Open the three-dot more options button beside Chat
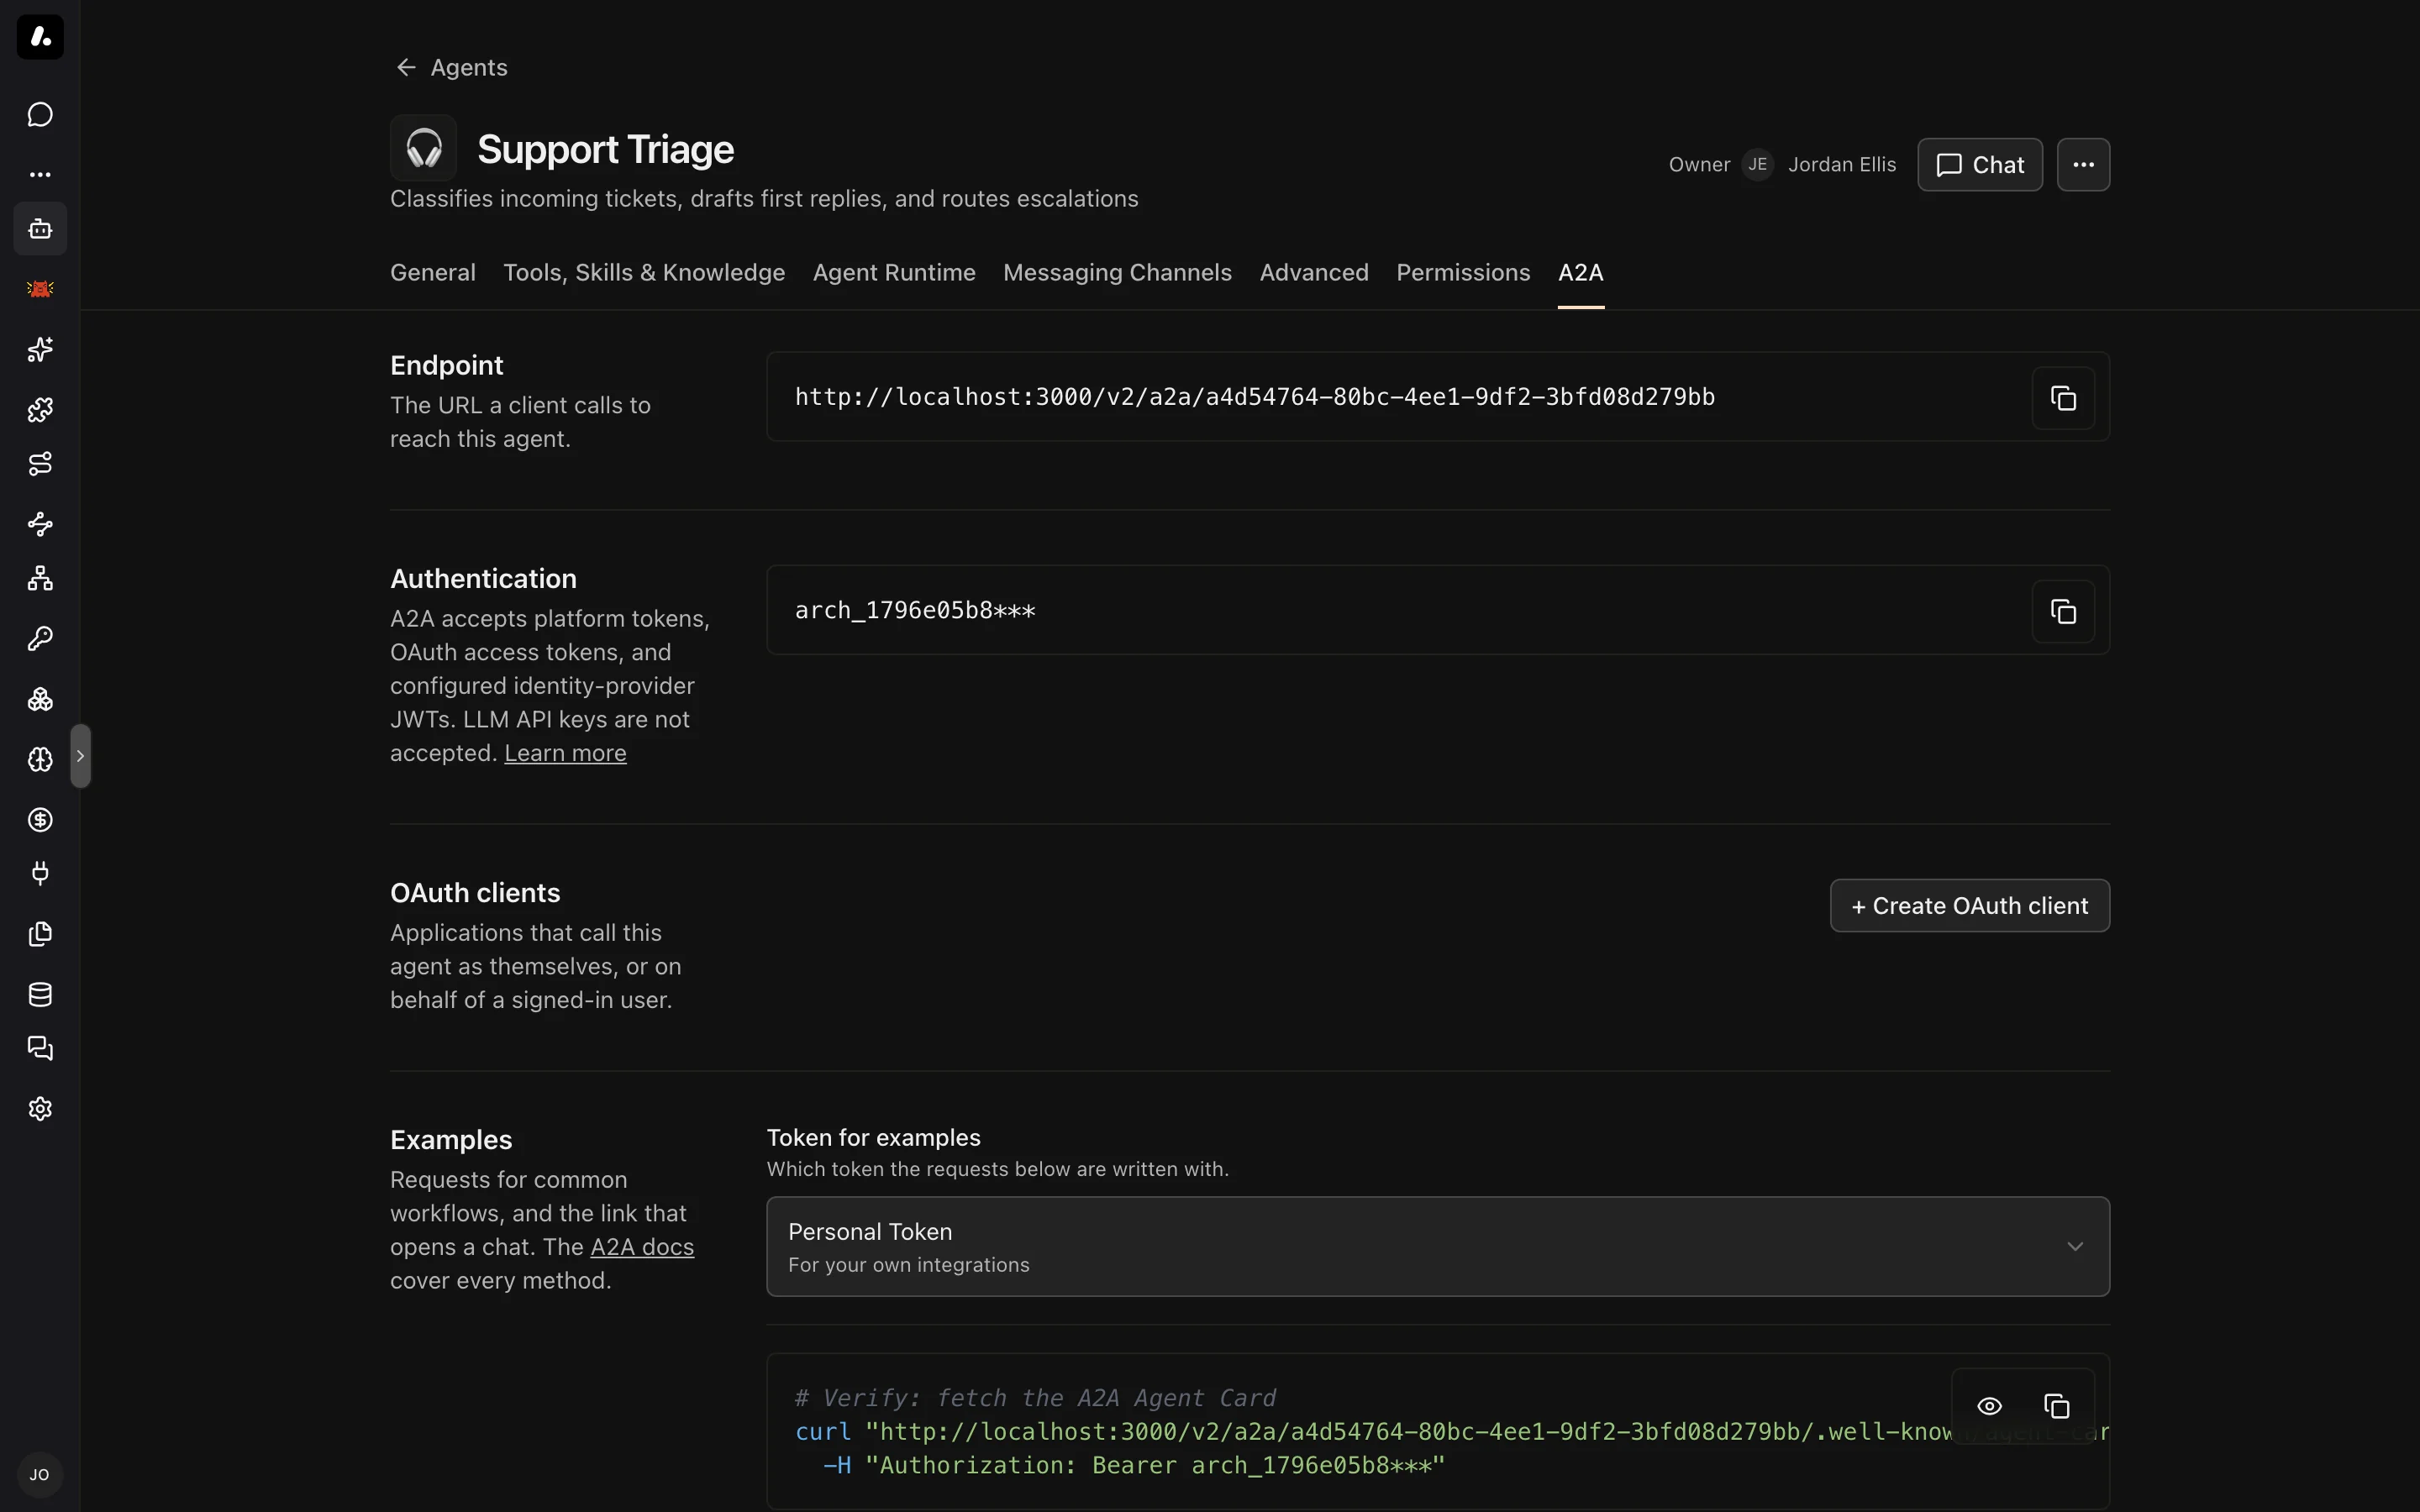Image resolution: width=2420 pixels, height=1512 pixels. (2083, 165)
